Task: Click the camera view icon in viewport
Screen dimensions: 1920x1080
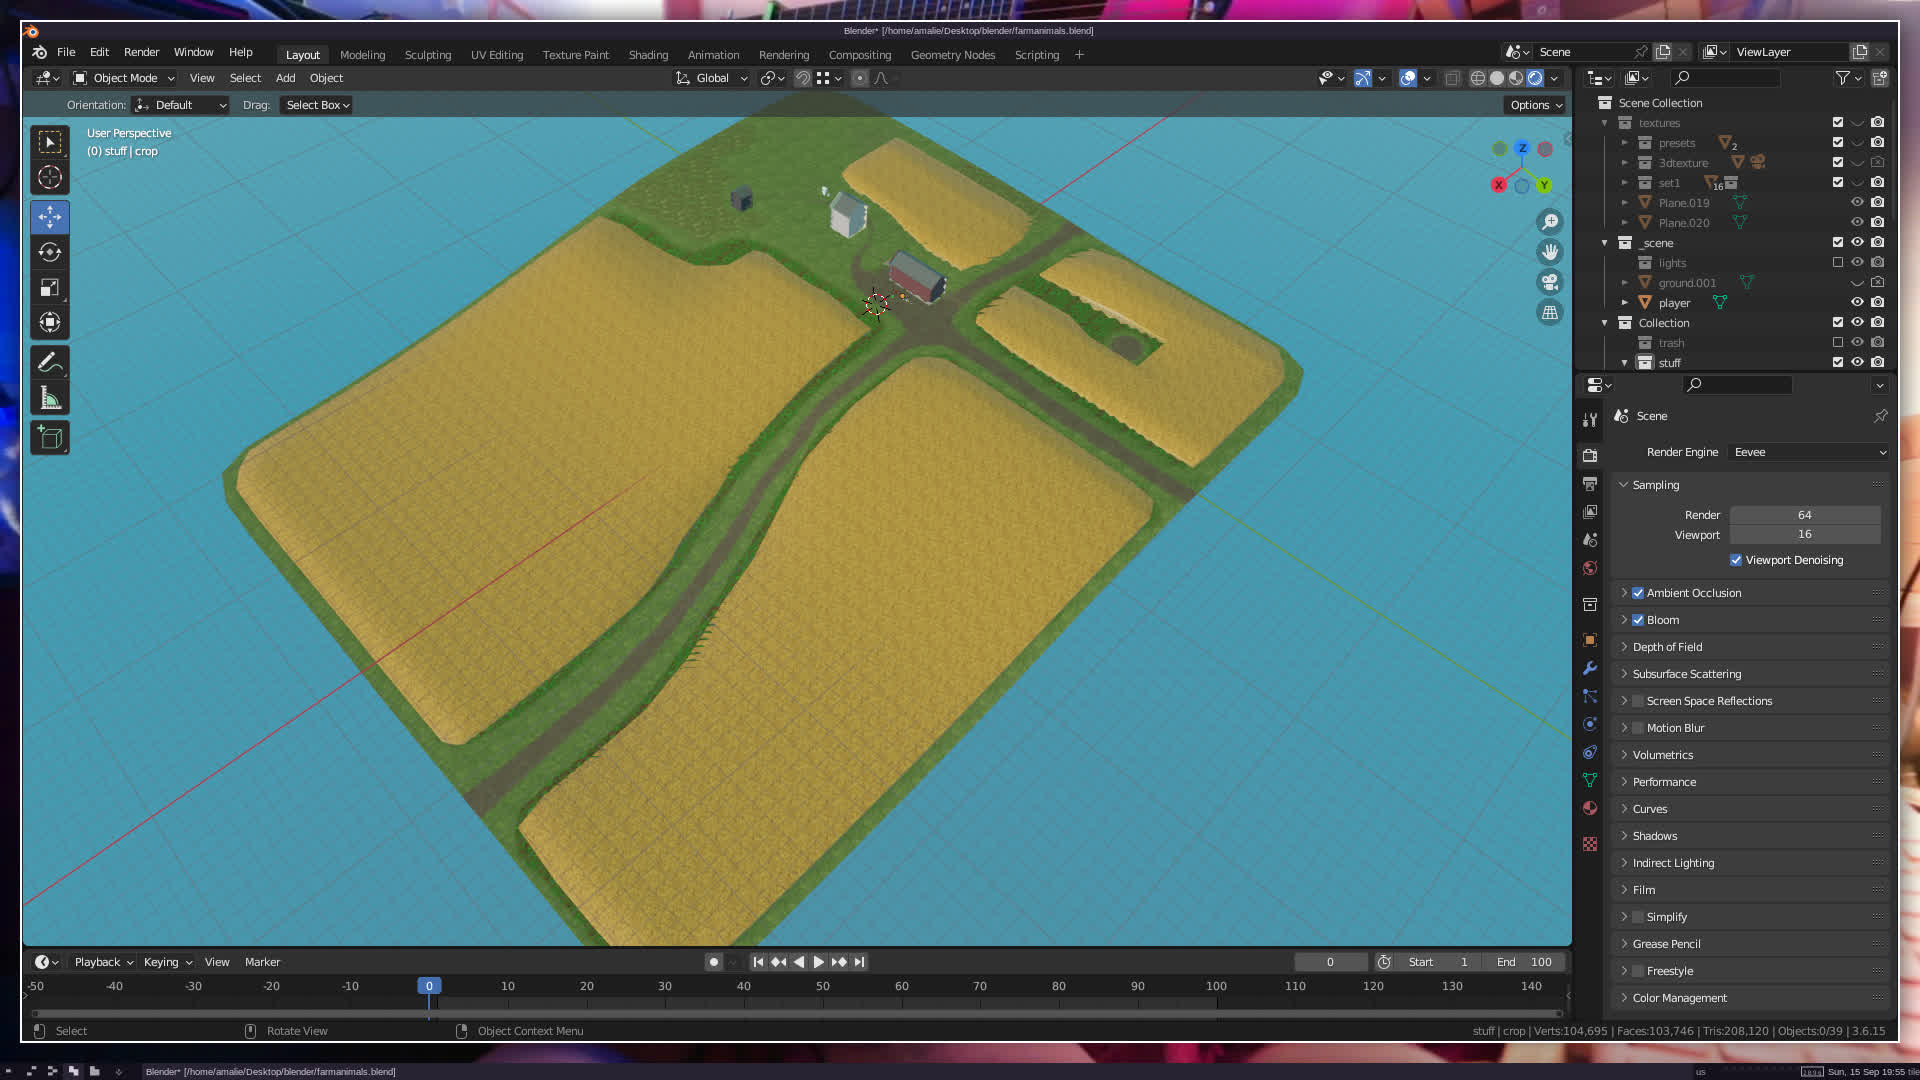Action: coord(1550,282)
